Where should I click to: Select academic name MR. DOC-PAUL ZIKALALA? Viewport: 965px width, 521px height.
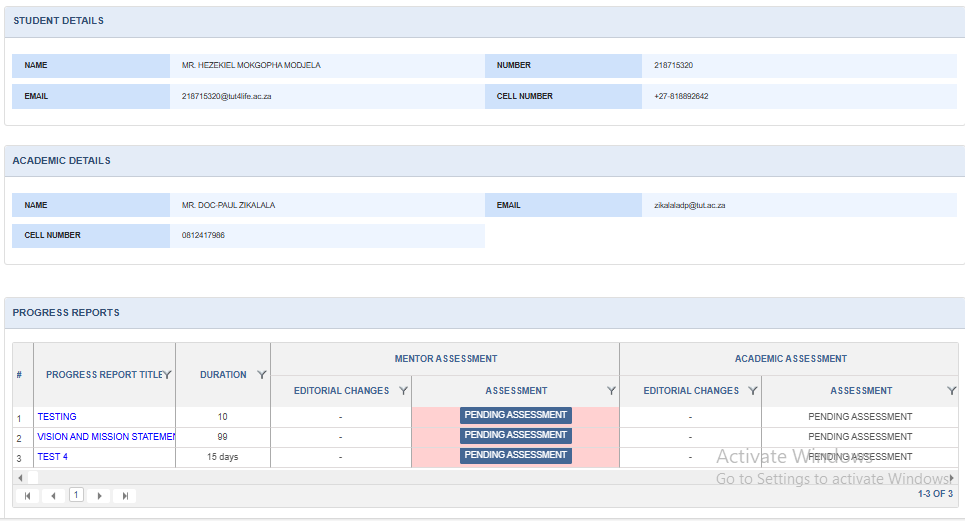tap(228, 205)
